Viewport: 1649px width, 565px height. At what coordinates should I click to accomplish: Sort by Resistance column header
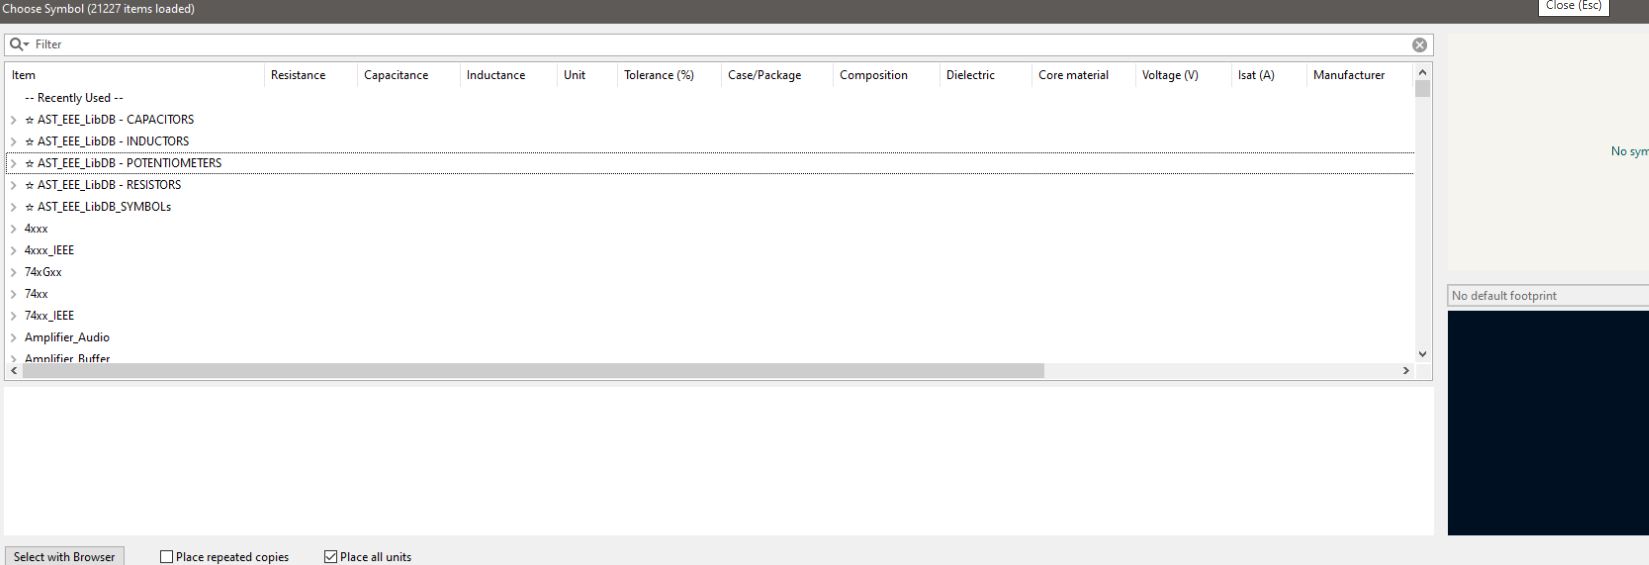(298, 75)
